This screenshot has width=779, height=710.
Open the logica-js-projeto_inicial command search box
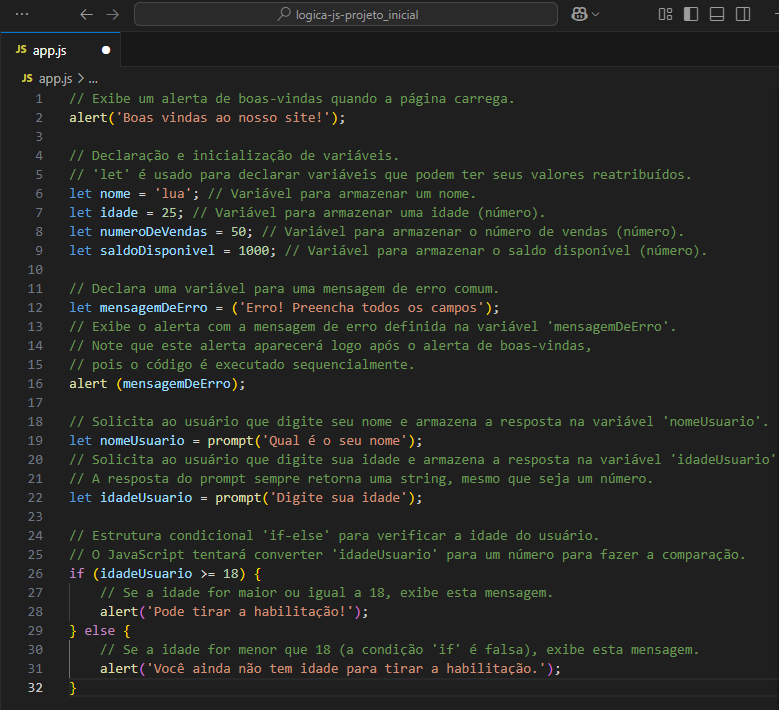point(346,14)
